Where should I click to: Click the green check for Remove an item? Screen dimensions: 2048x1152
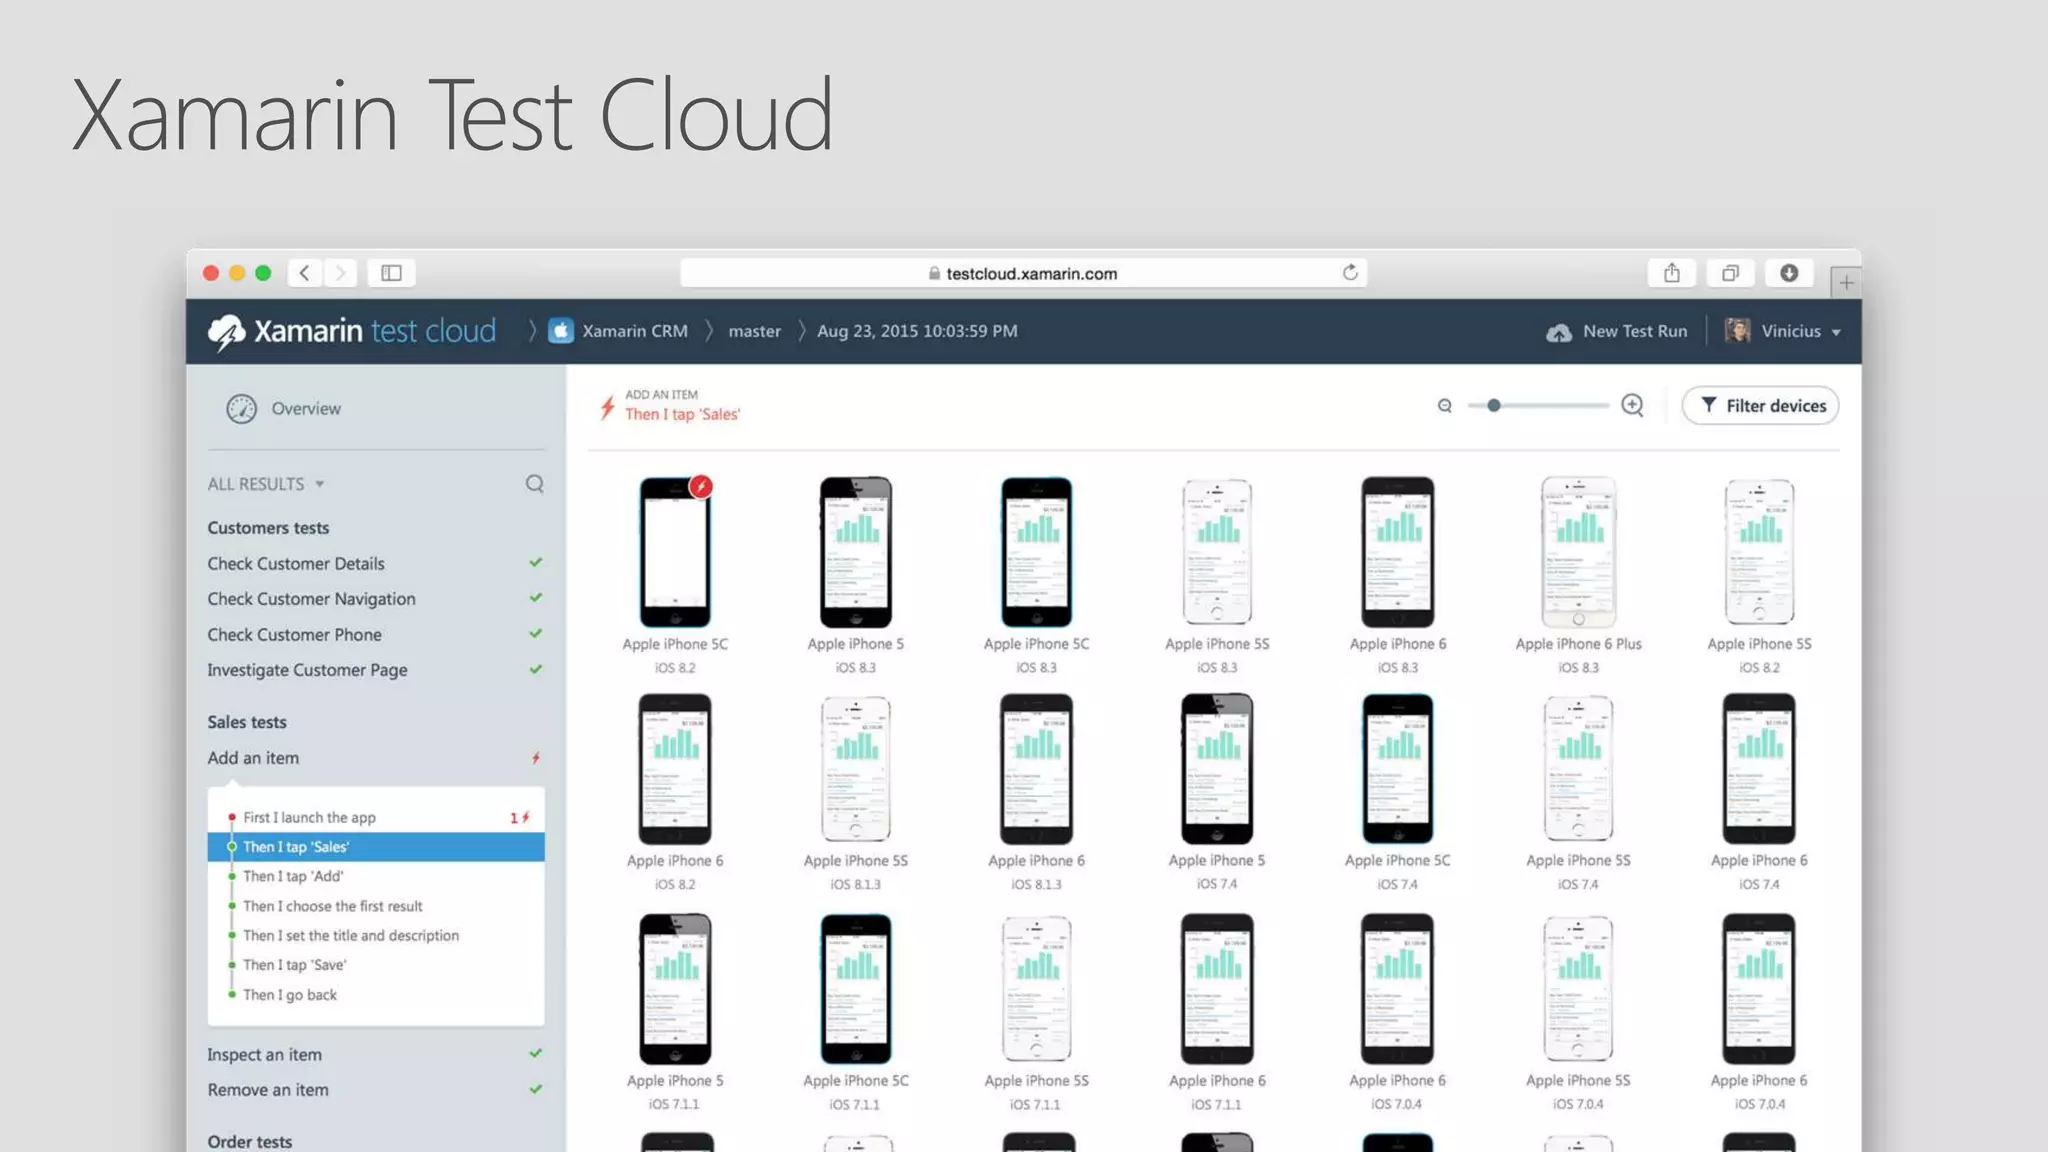(536, 1089)
